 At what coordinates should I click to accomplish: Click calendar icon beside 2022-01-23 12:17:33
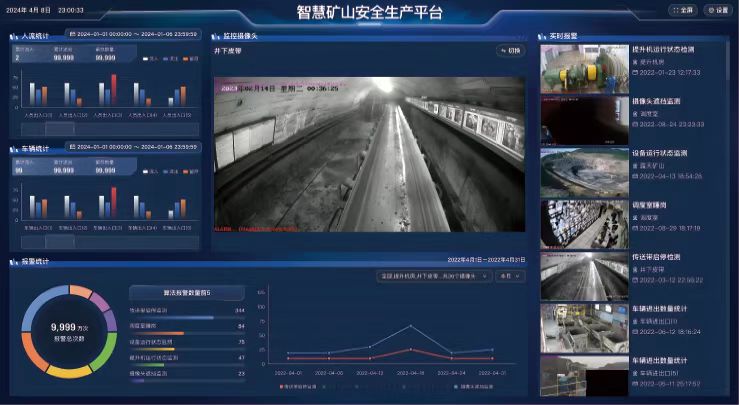pos(635,73)
